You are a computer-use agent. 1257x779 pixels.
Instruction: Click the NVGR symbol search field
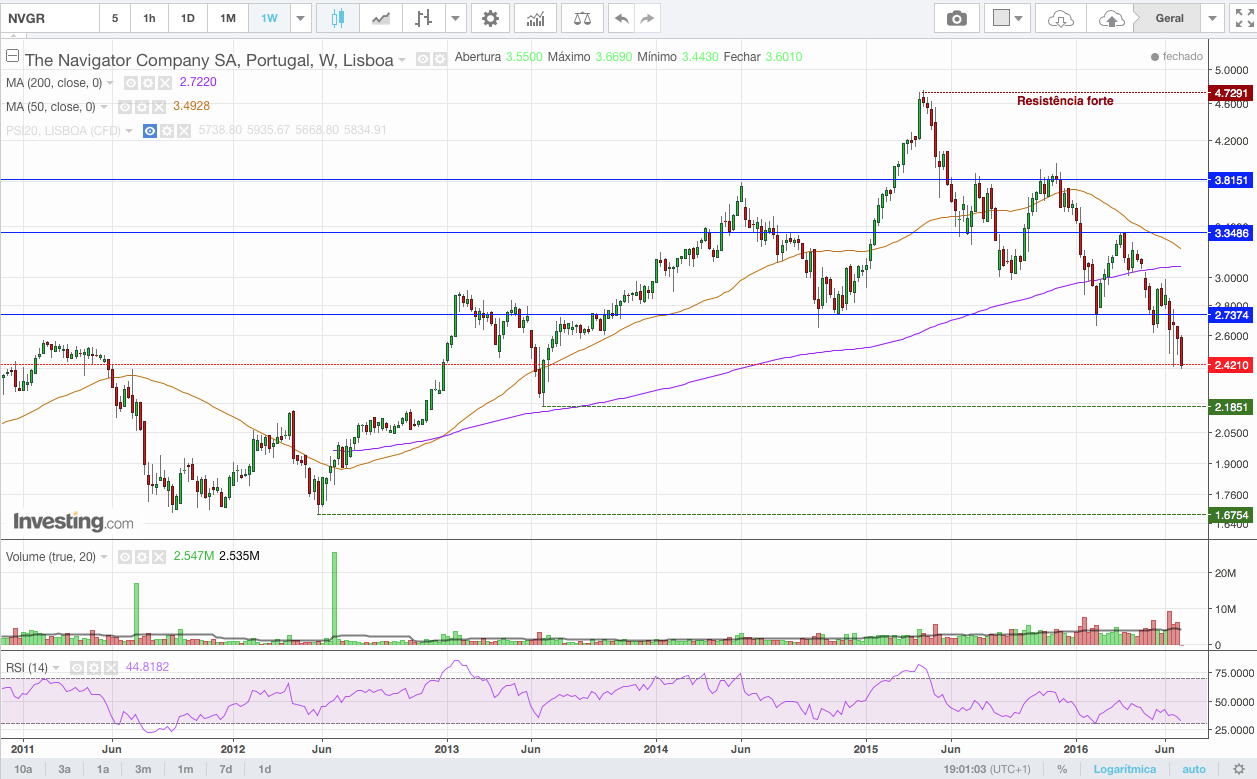click(50, 18)
